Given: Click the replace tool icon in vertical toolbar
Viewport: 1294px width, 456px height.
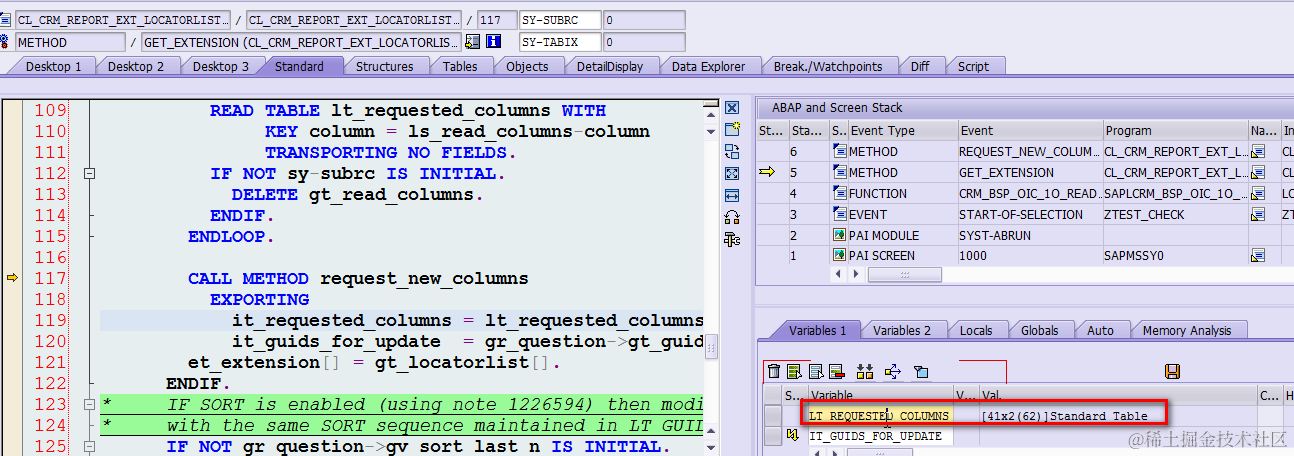Looking at the screenshot, I should coord(732,151).
